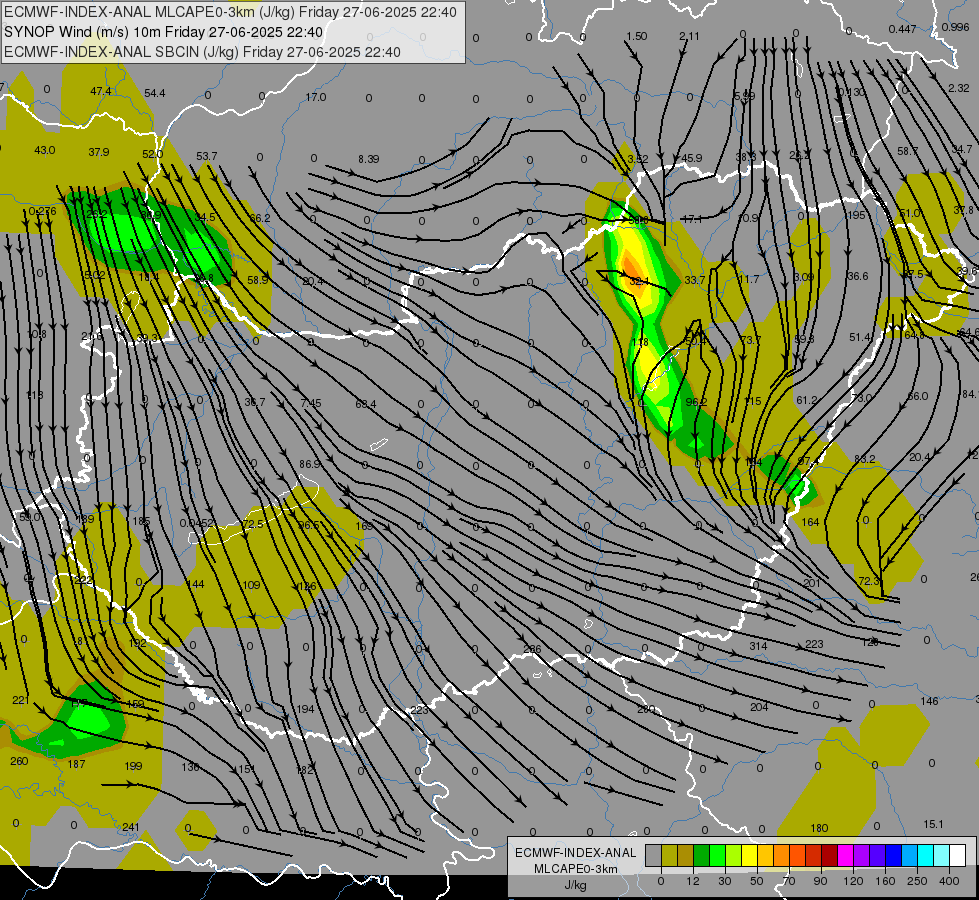Click the 61.2 grid value
This screenshot has width=979, height=900.
pyautogui.click(x=807, y=400)
